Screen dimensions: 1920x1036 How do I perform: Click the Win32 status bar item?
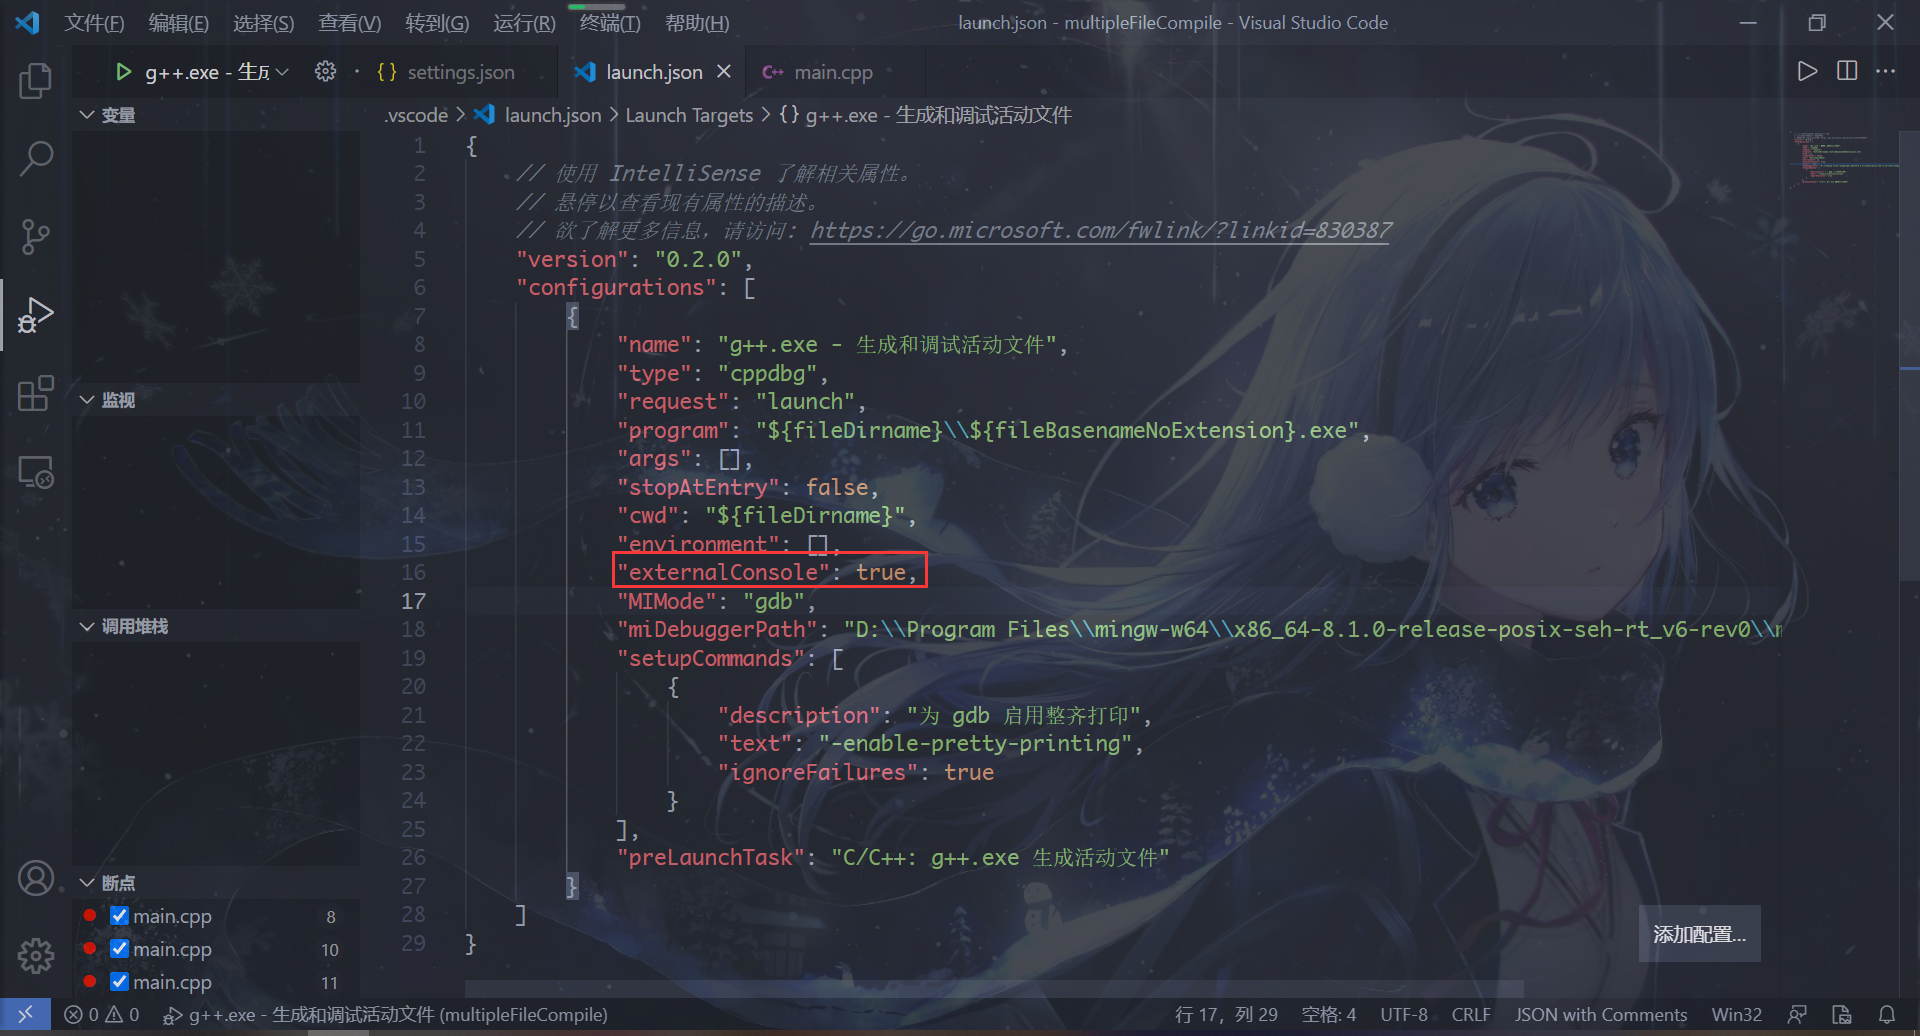(1737, 1014)
